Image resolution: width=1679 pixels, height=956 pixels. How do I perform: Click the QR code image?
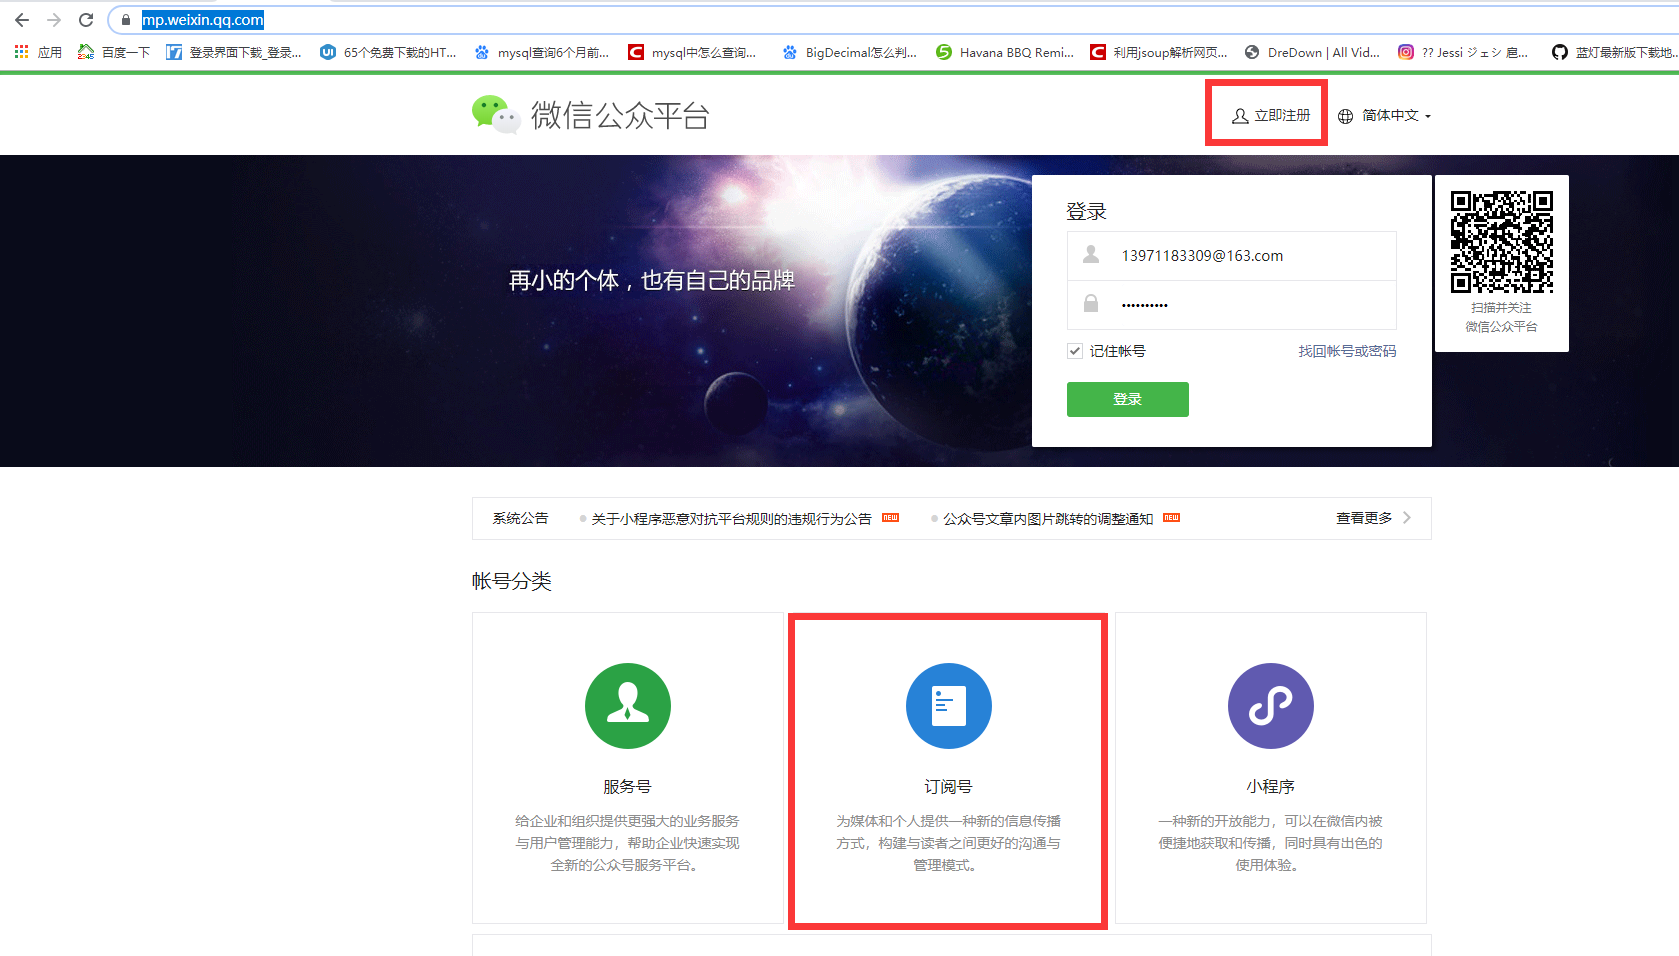[1502, 242]
